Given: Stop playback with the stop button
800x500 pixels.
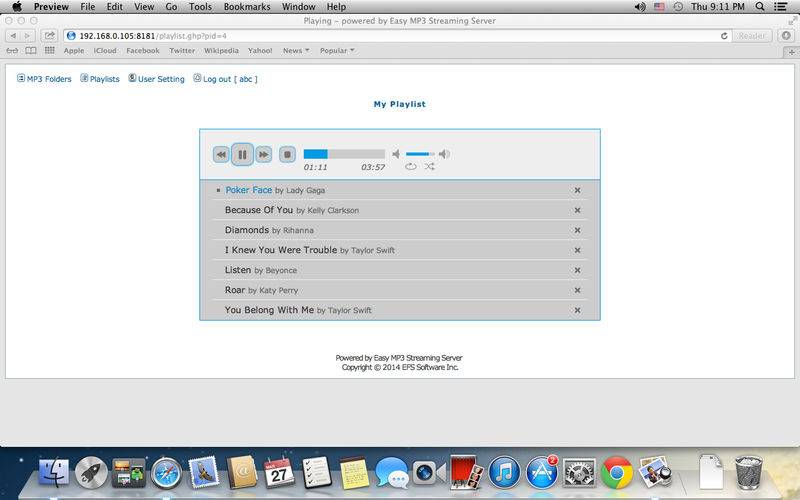Looking at the screenshot, I should coord(287,154).
